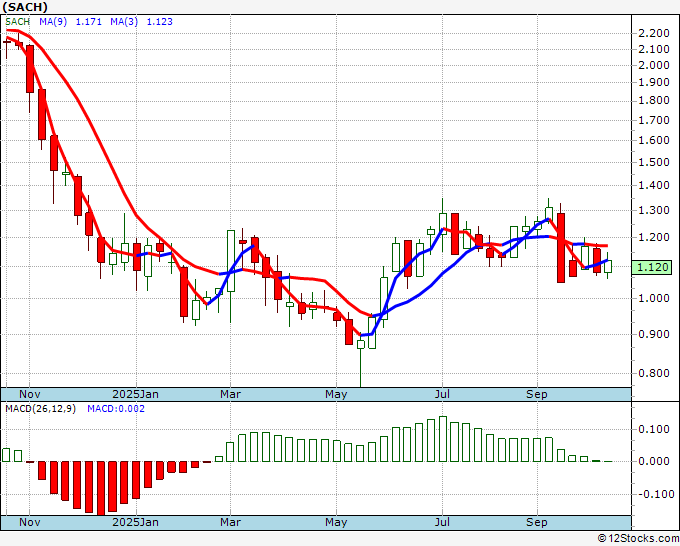Click the latest candlestick beside the 1.120 tag
The width and height of the screenshot is (680, 546).
[x=608, y=266]
